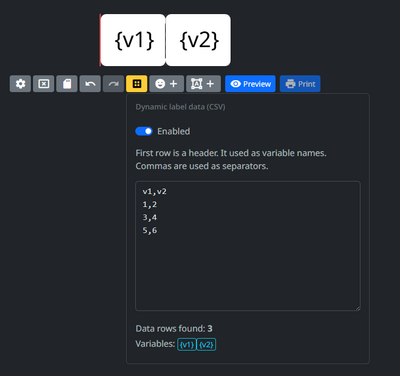Click the Preview button
The width and height of the screenshot is (400, 376).
(x=250, y=84)
